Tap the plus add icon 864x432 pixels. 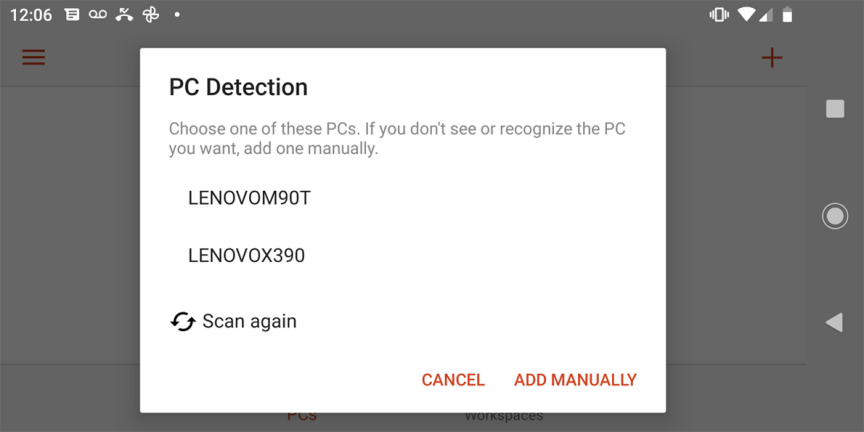coord(771,57)
